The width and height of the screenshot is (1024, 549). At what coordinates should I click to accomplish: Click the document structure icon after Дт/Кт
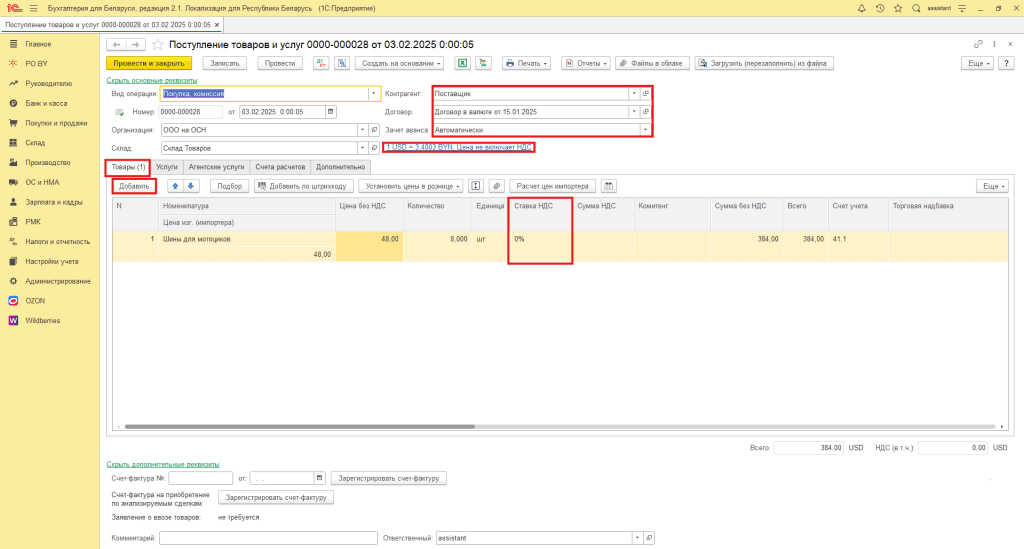[x=342, y=63]
